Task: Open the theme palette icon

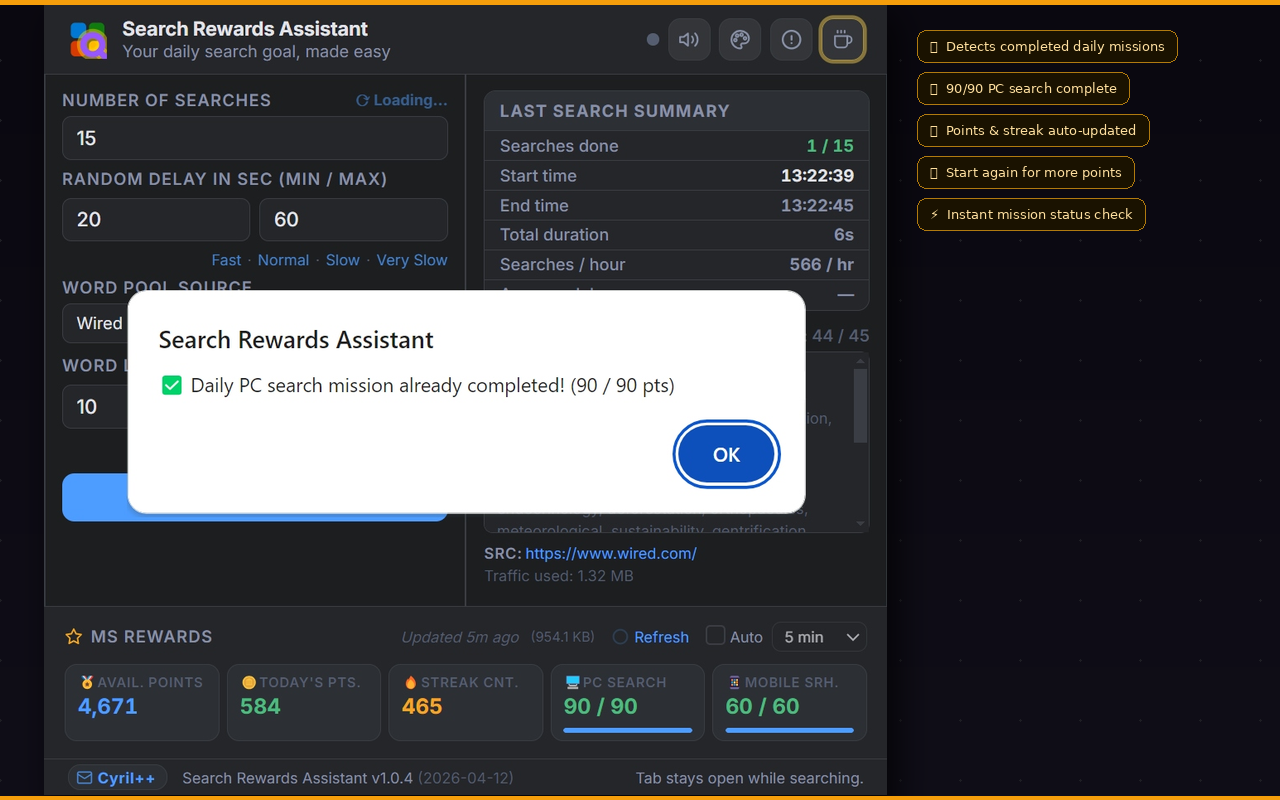Action: coord(740,40)
